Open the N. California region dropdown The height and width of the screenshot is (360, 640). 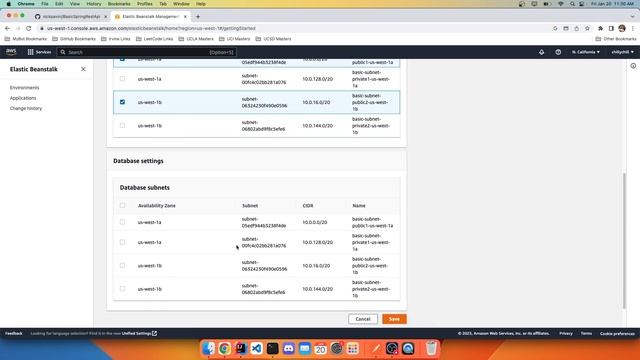[x=586, y=52]
